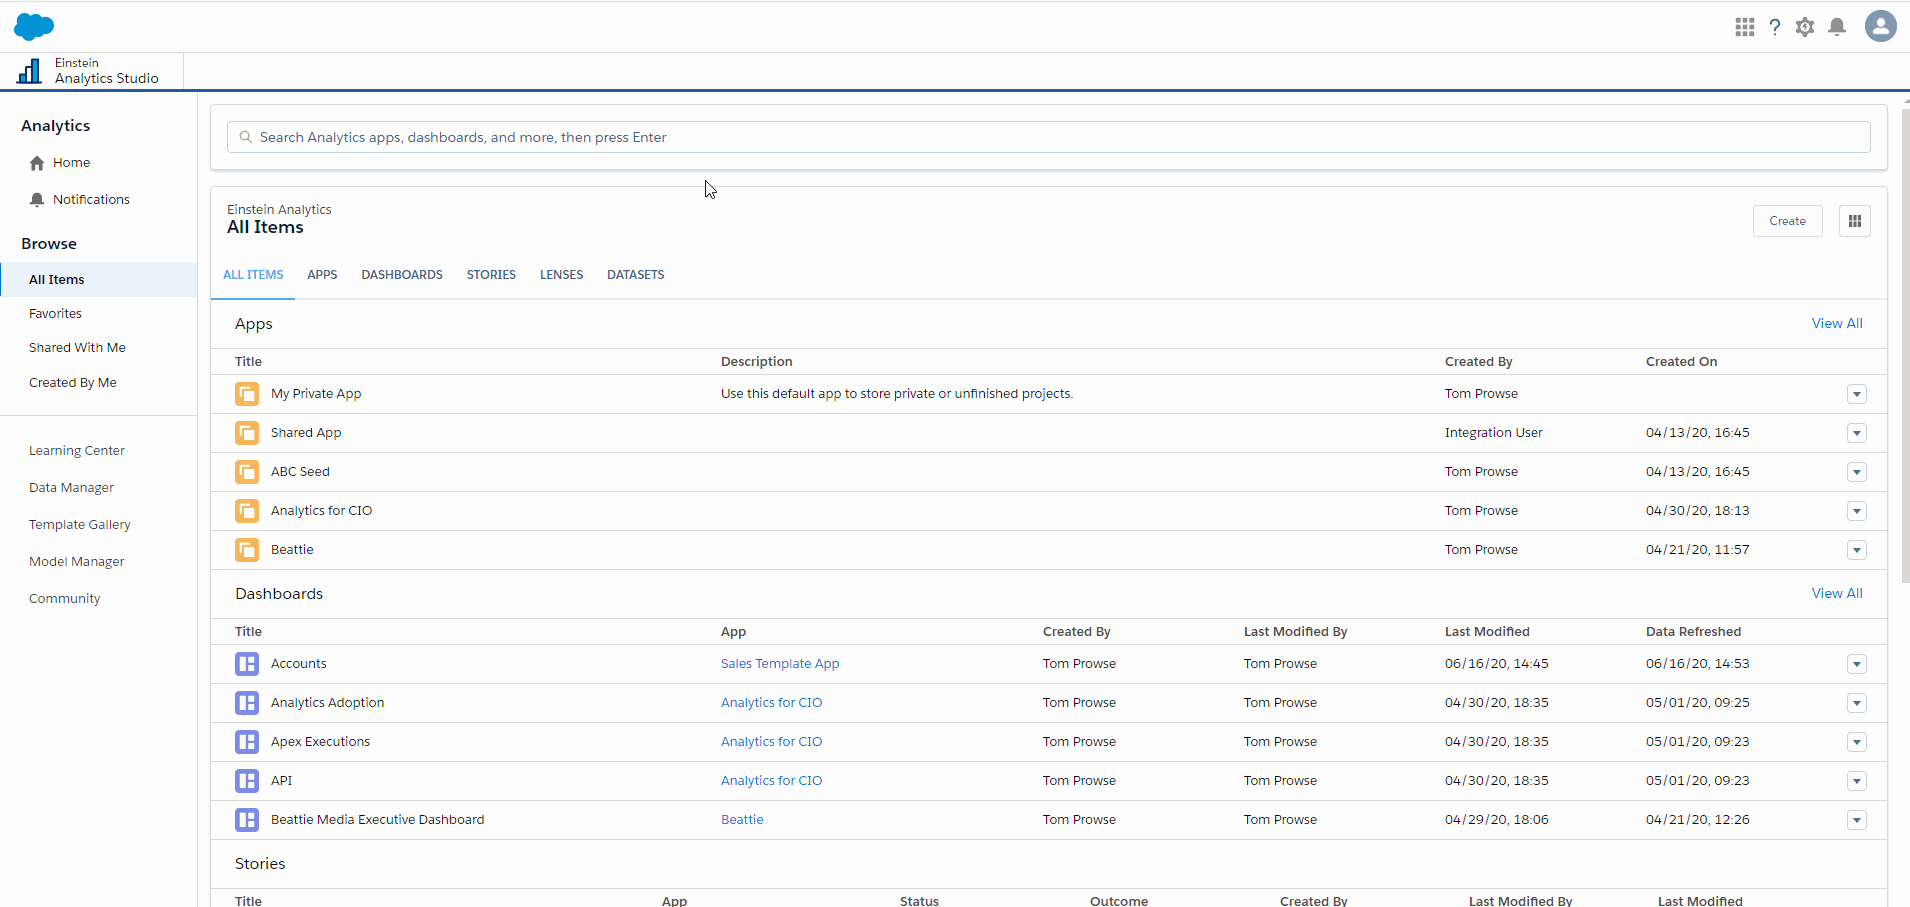
Task: Open the Apex Executions dashboard title
Action: 320,742
